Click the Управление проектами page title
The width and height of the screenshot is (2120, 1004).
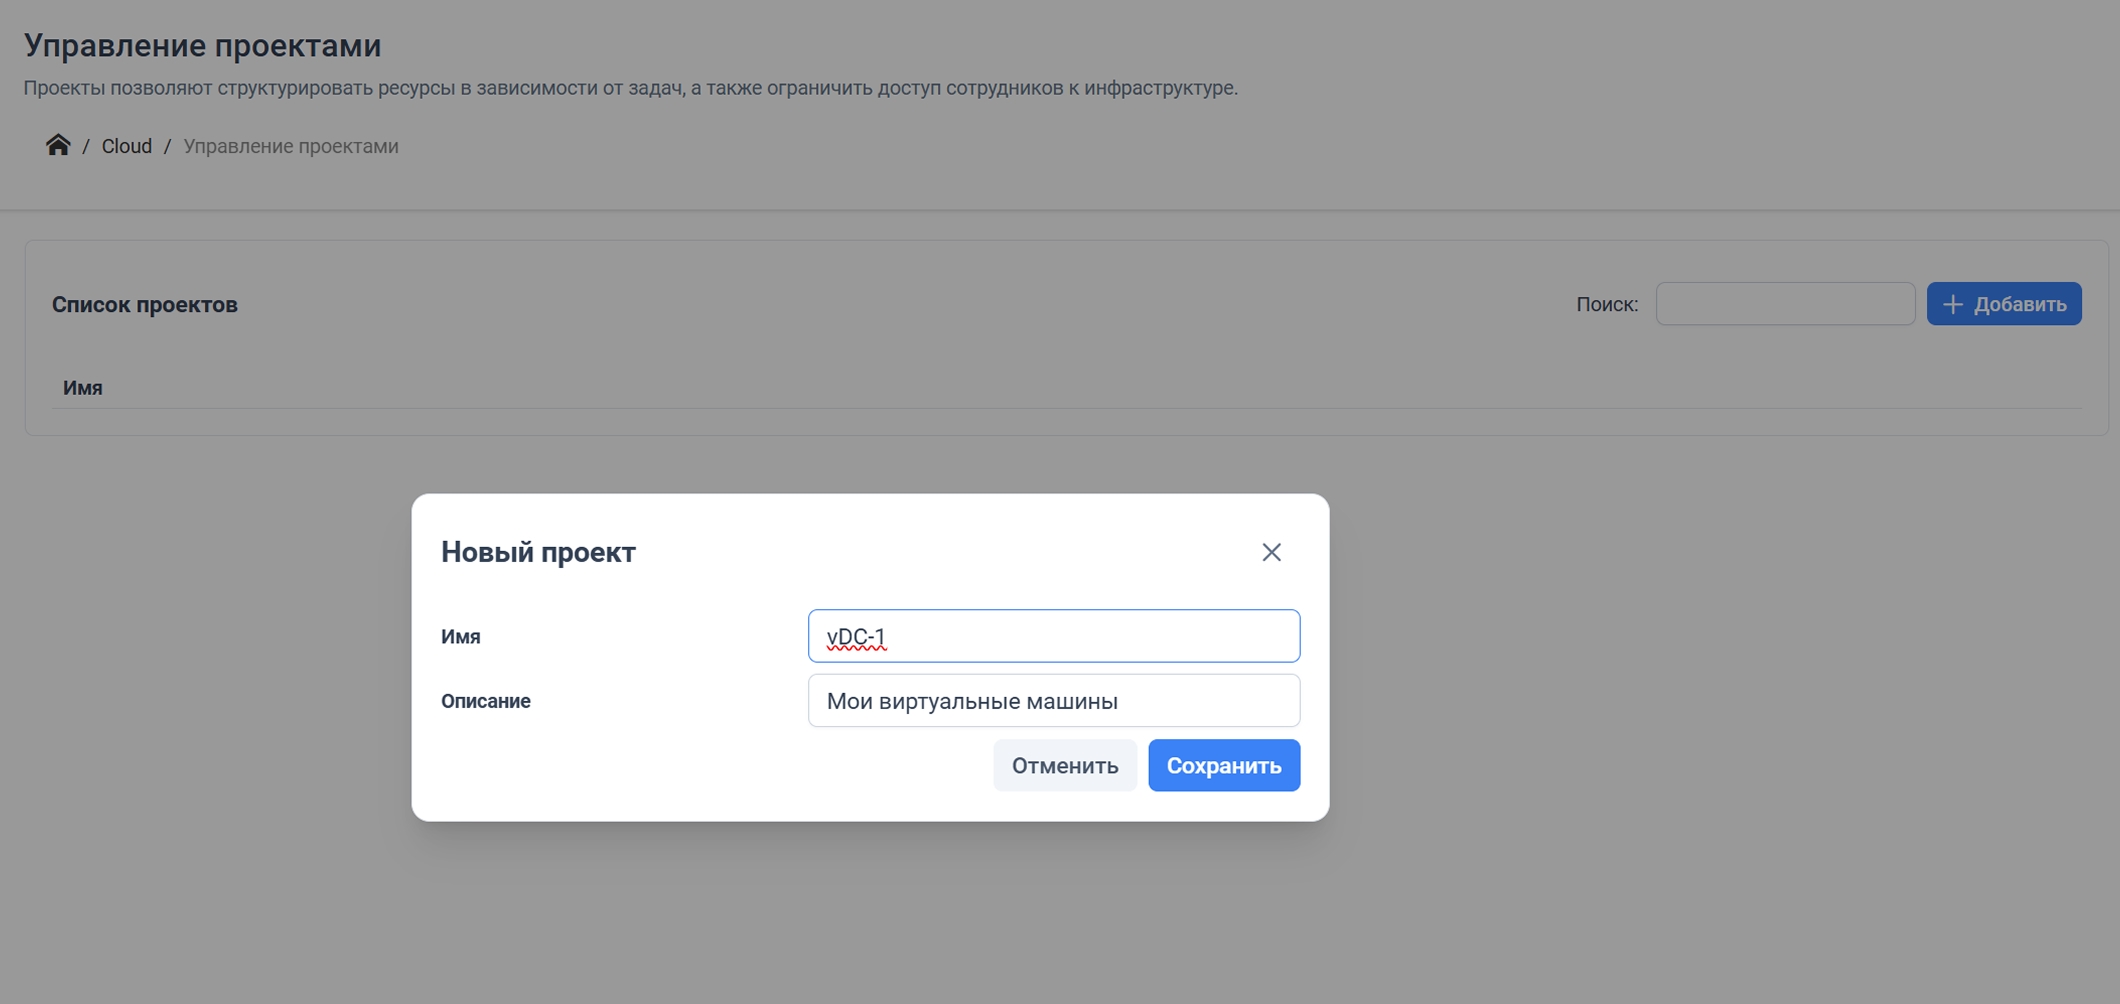click(203, 45)
